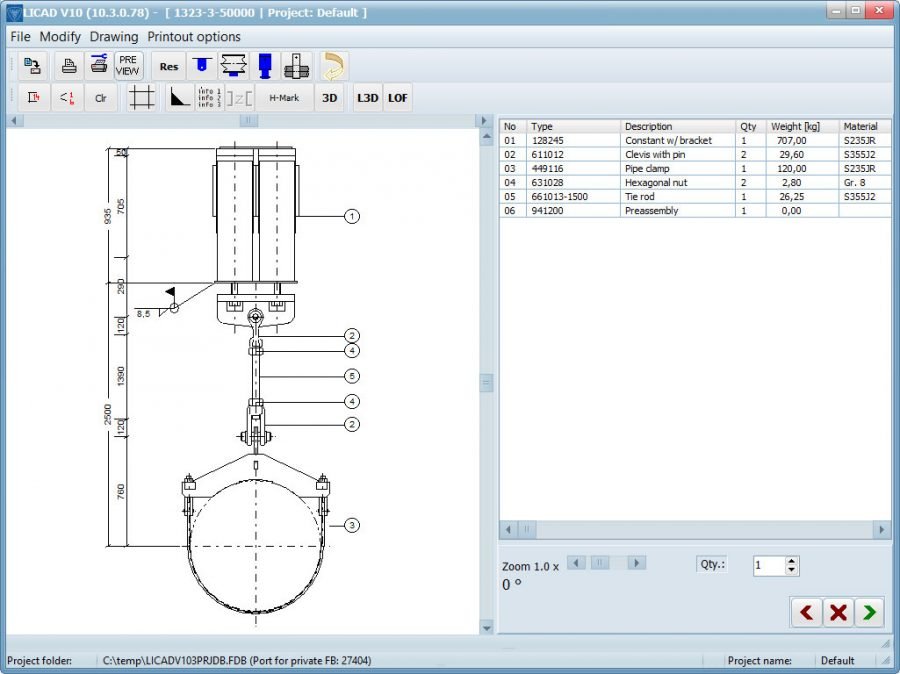Click the printer settings icon
The image size is (900, 674).
coord(98,65)
